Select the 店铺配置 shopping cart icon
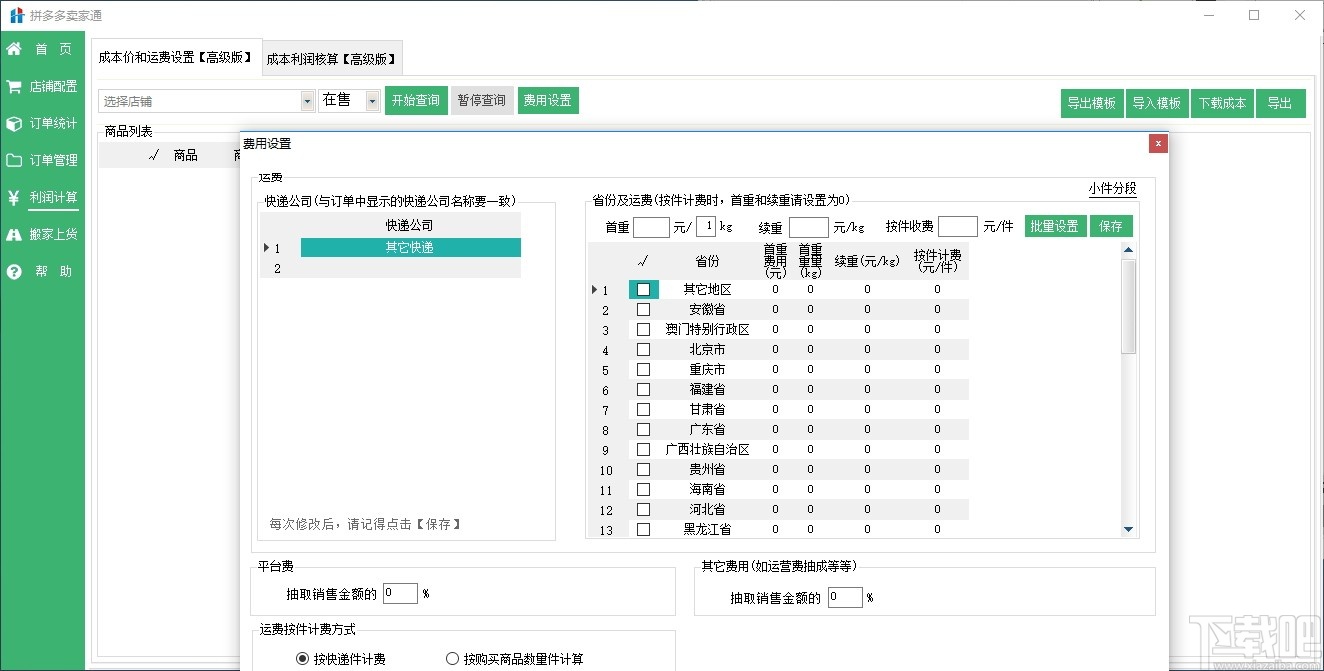Viewport: 1324px width, 671px height. (14, 86)
